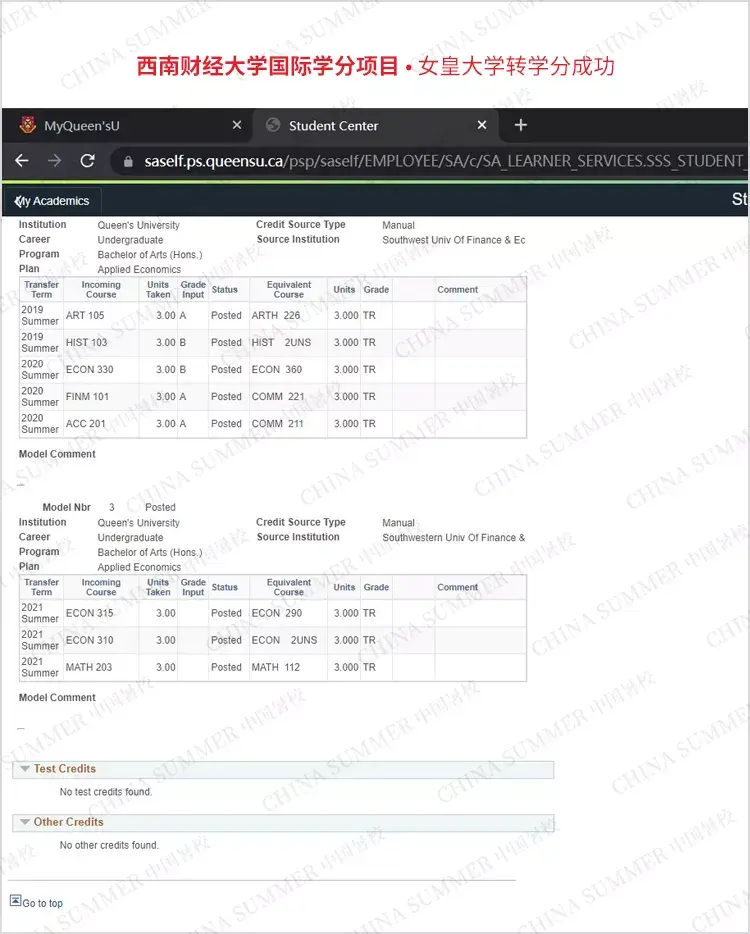Click the Other Credits heading
750x934 pixels.
[x=69, y=822]
